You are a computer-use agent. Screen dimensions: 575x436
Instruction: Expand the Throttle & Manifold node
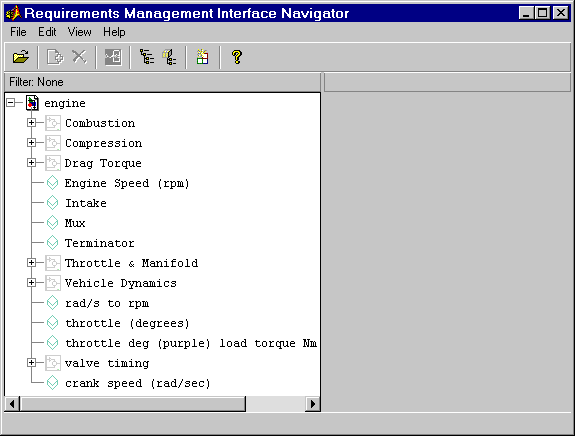[32, 263]
